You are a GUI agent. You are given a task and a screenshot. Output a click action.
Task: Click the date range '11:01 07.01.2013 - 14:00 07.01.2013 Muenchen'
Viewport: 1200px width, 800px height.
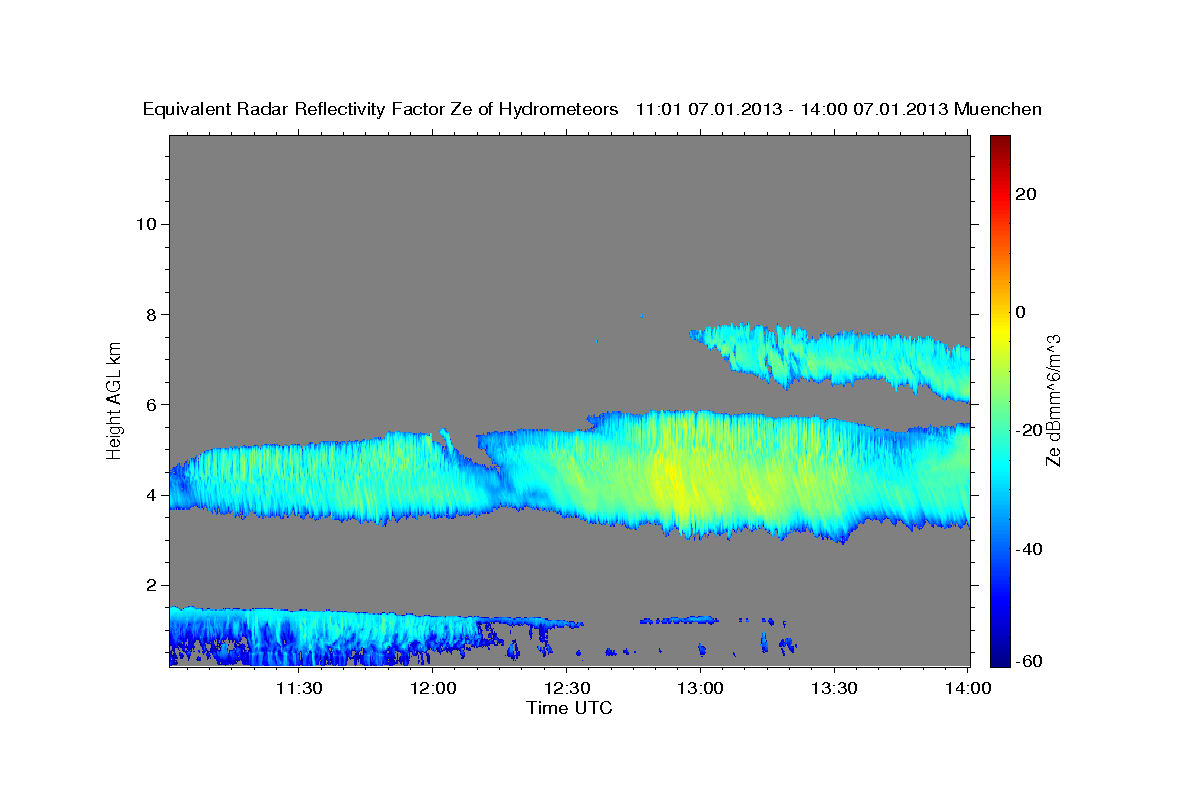(x=839, y=109)
